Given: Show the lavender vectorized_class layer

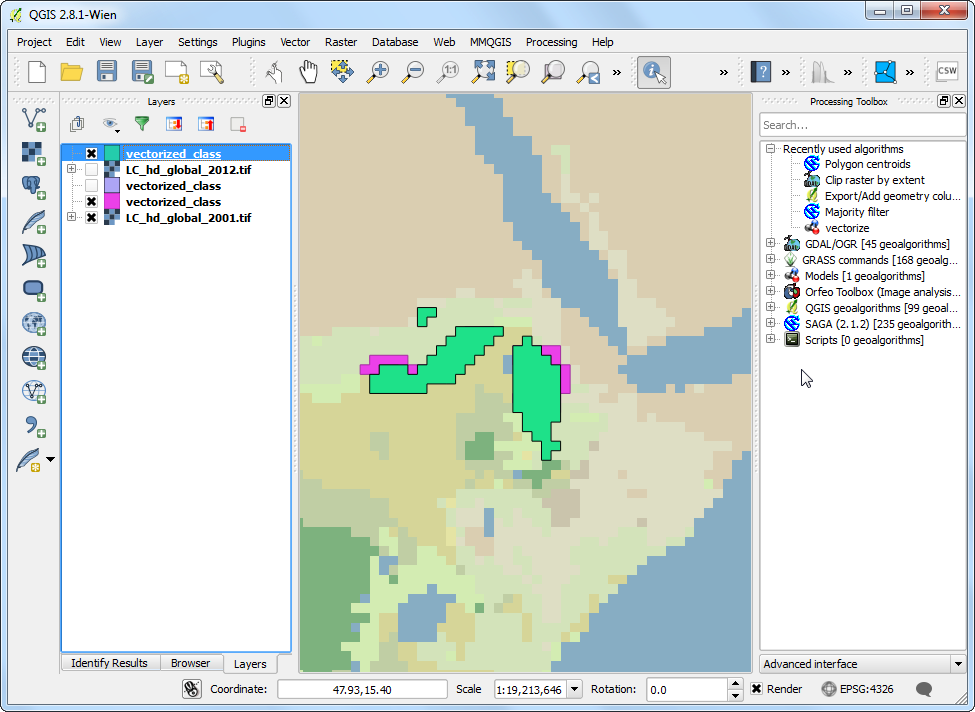Looking at the screenshot, I should [91, 186].
